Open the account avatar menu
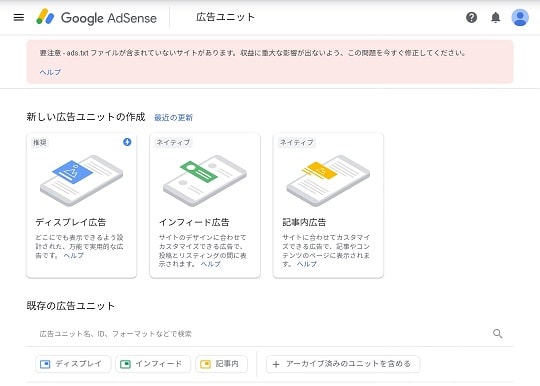The width and height of the screenshot is (540, 386). click(x=520, y=17)
